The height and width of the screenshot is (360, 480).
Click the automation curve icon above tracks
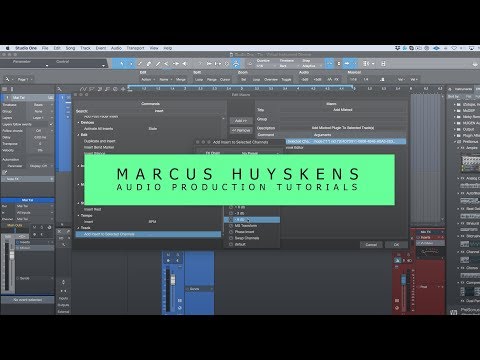[x=83, y=89]
